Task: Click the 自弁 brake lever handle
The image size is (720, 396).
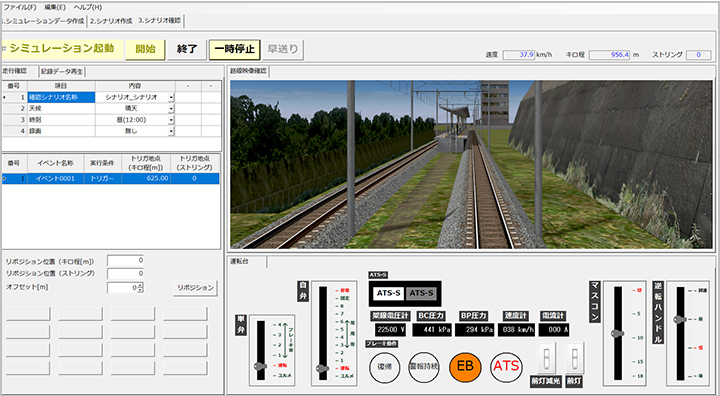Action: pos(322,368)
